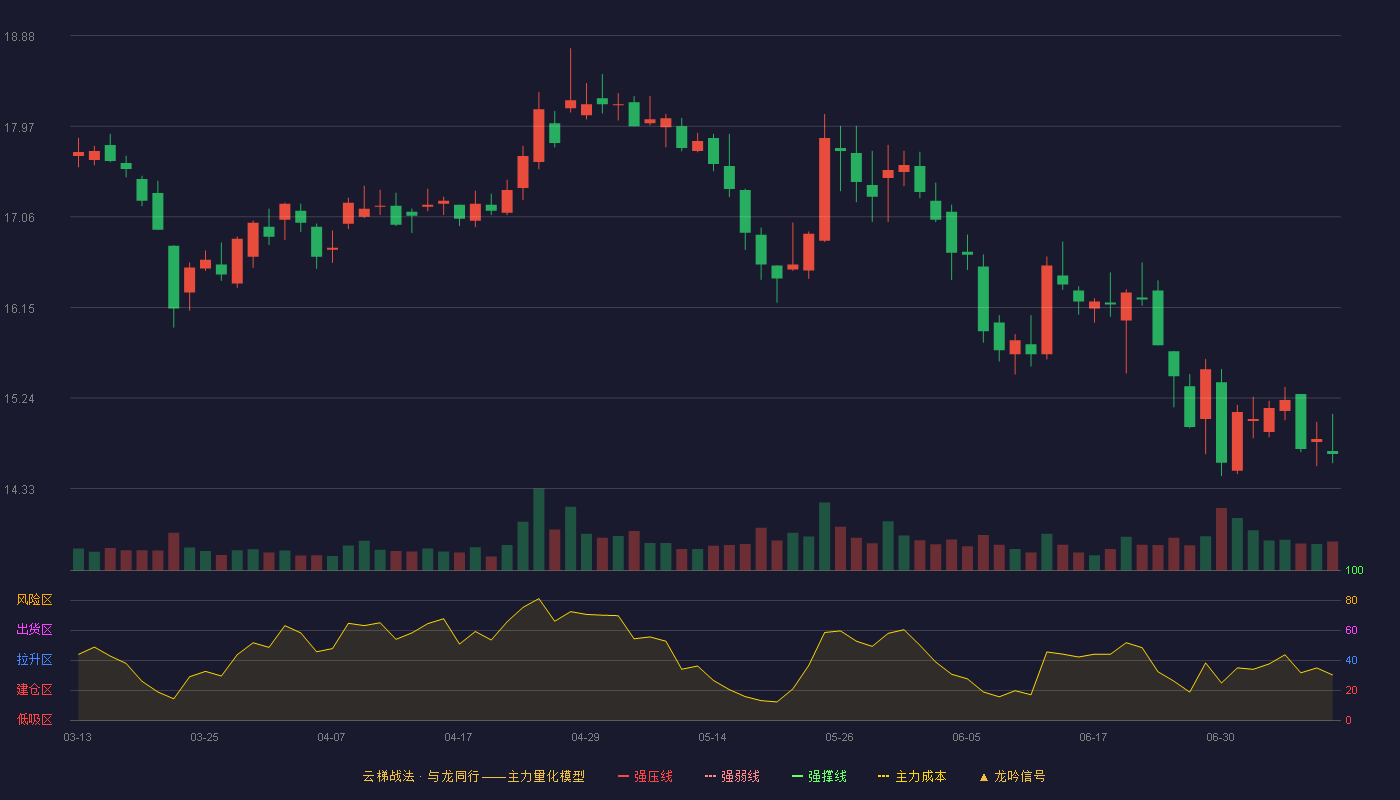Screen dimensions: 1400x800
Task: Click the 03-13 date label
Action: click(x=78, y=737)
